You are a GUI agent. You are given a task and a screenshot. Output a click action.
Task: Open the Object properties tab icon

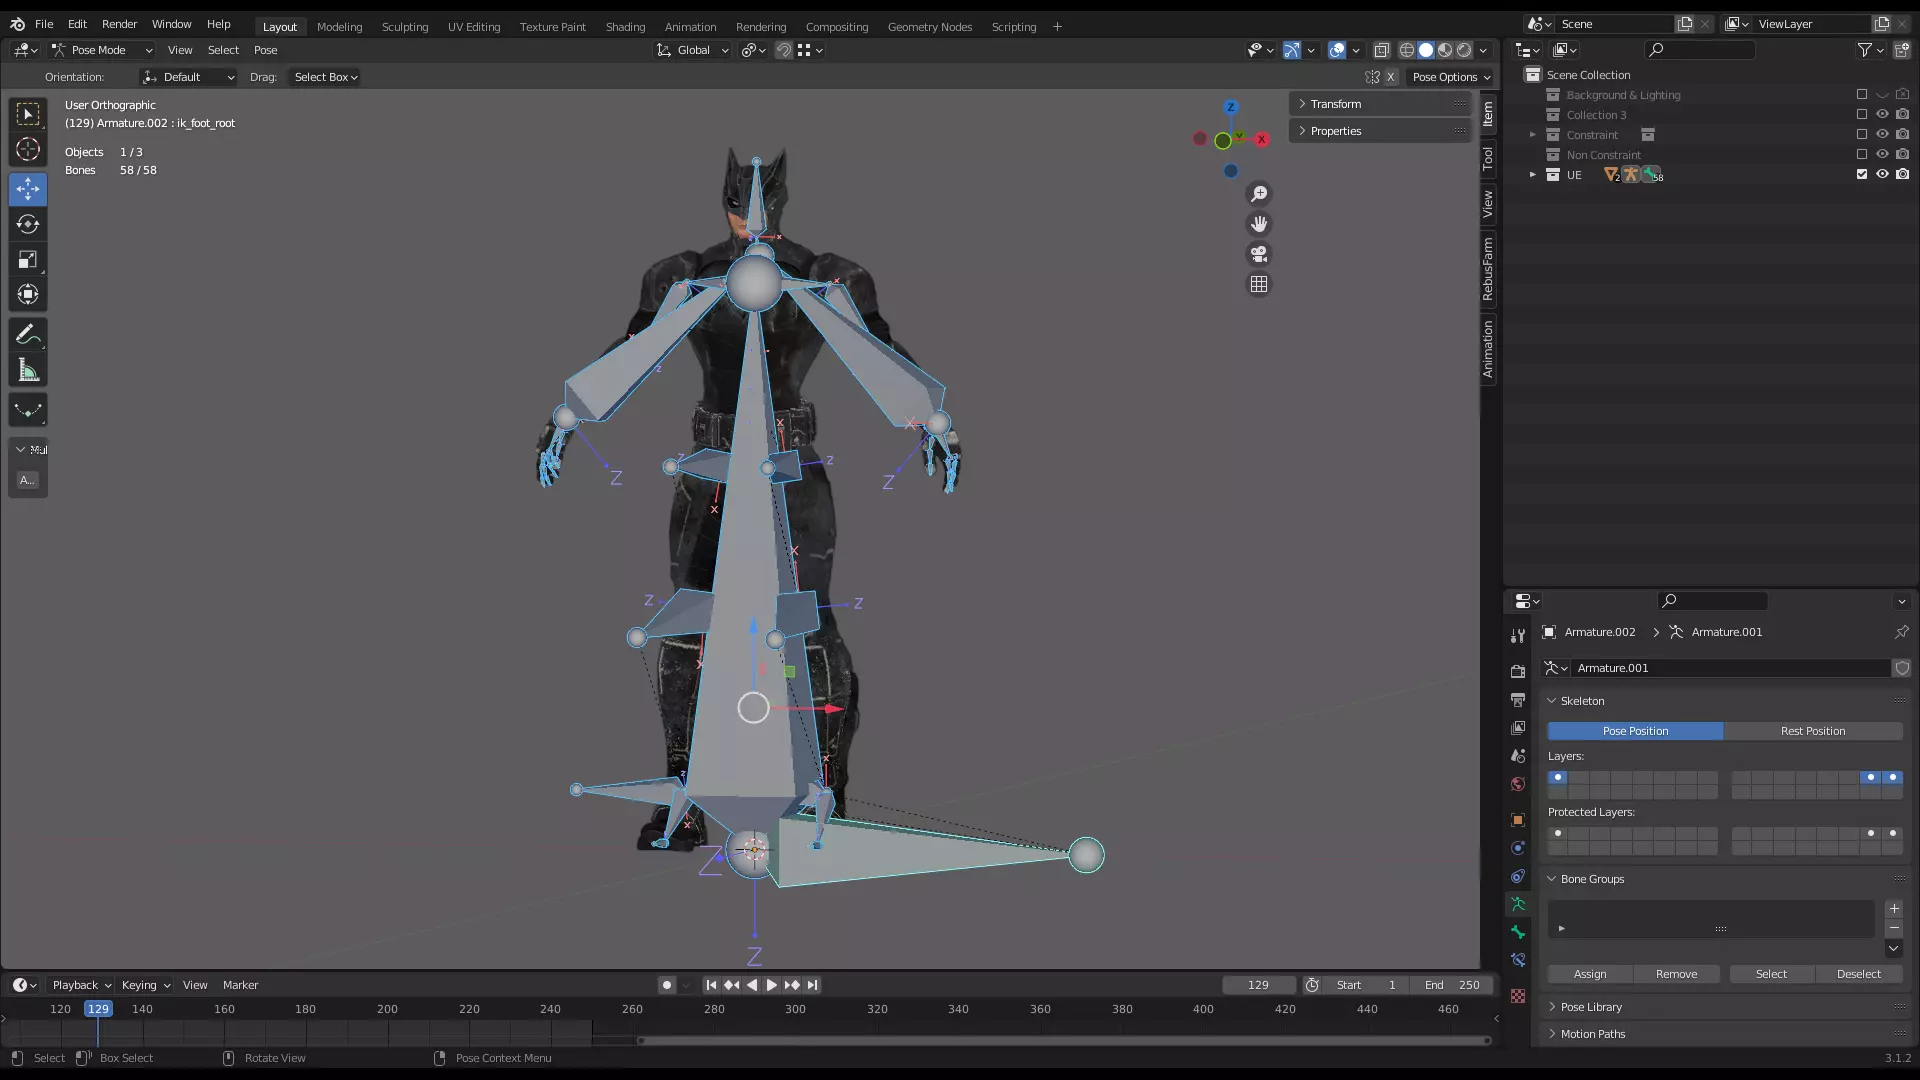tap(1518, 820)
